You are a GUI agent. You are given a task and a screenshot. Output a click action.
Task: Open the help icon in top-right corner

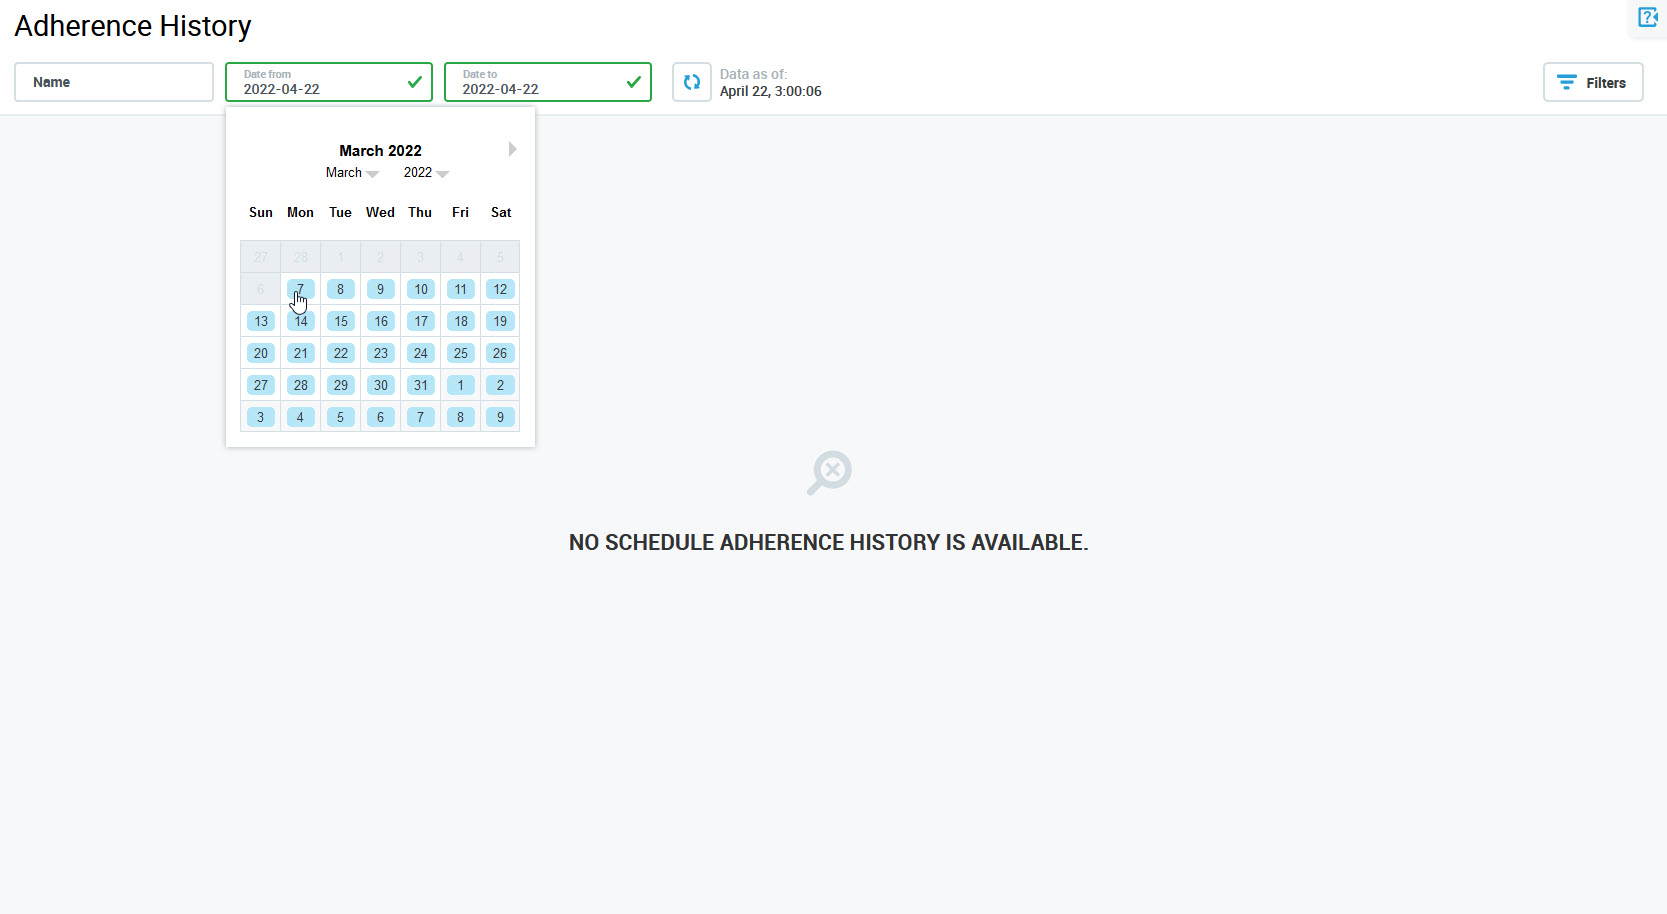tap(1647, 17)
